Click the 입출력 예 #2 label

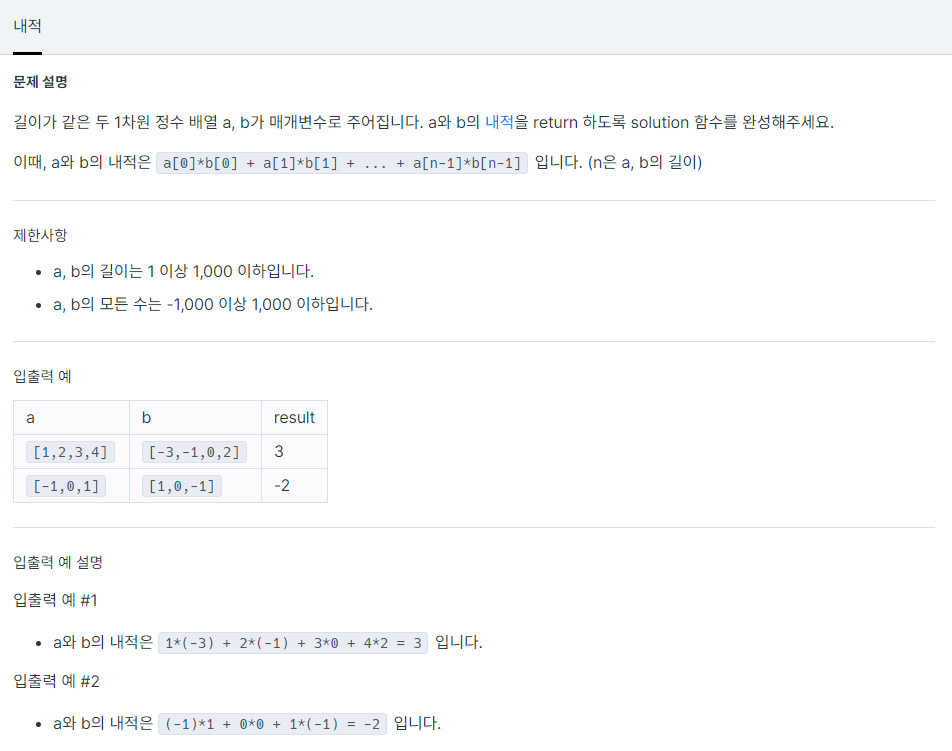pos(56,682)
